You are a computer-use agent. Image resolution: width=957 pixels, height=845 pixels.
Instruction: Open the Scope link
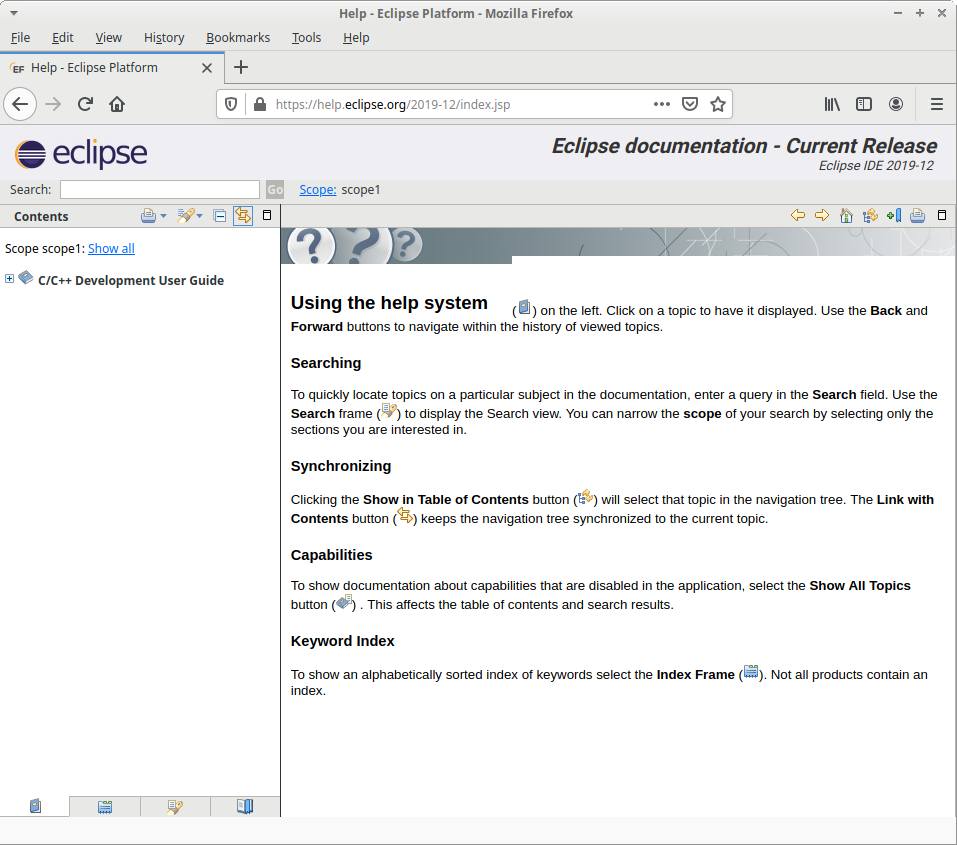317,189
